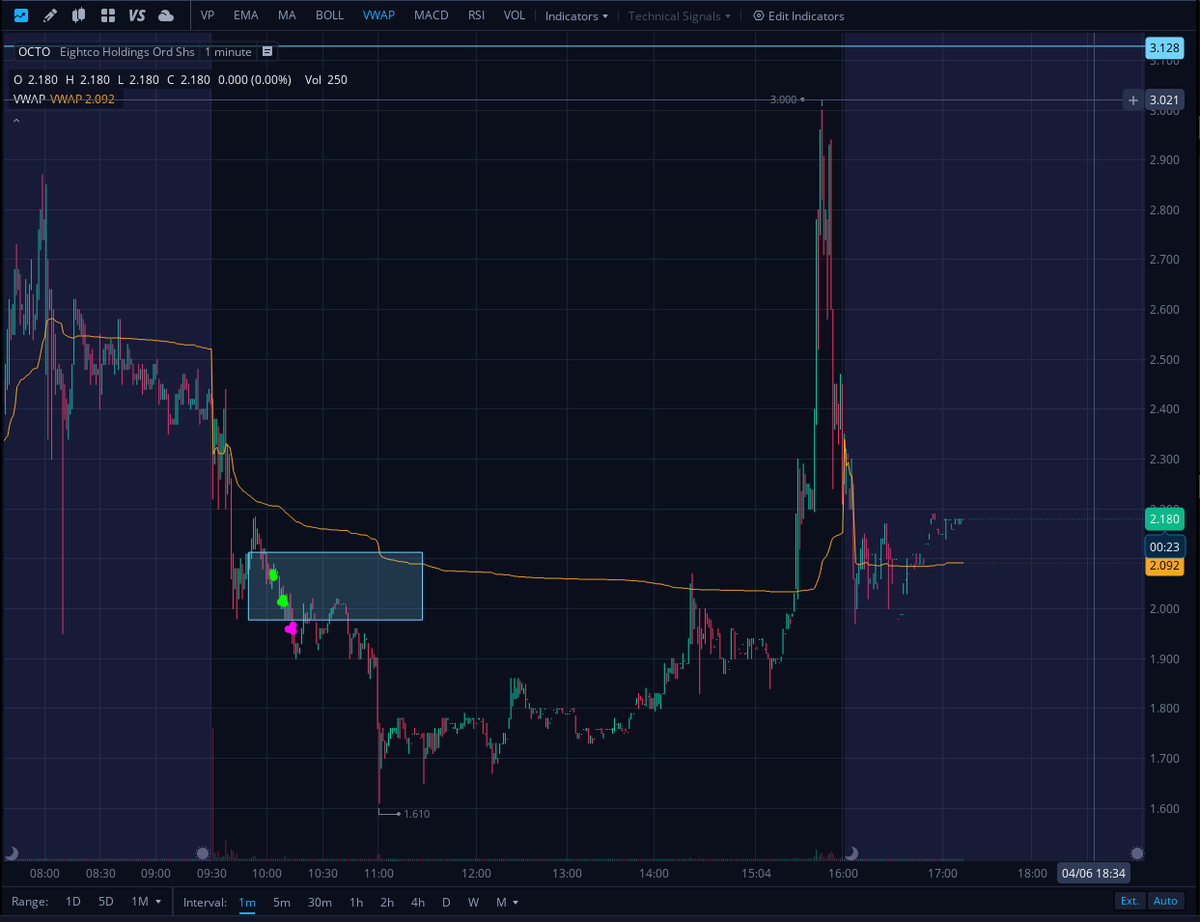1200x922 pixels.
Task: Open the VS compare symbols tool
Action: click(x=137, y=16)
